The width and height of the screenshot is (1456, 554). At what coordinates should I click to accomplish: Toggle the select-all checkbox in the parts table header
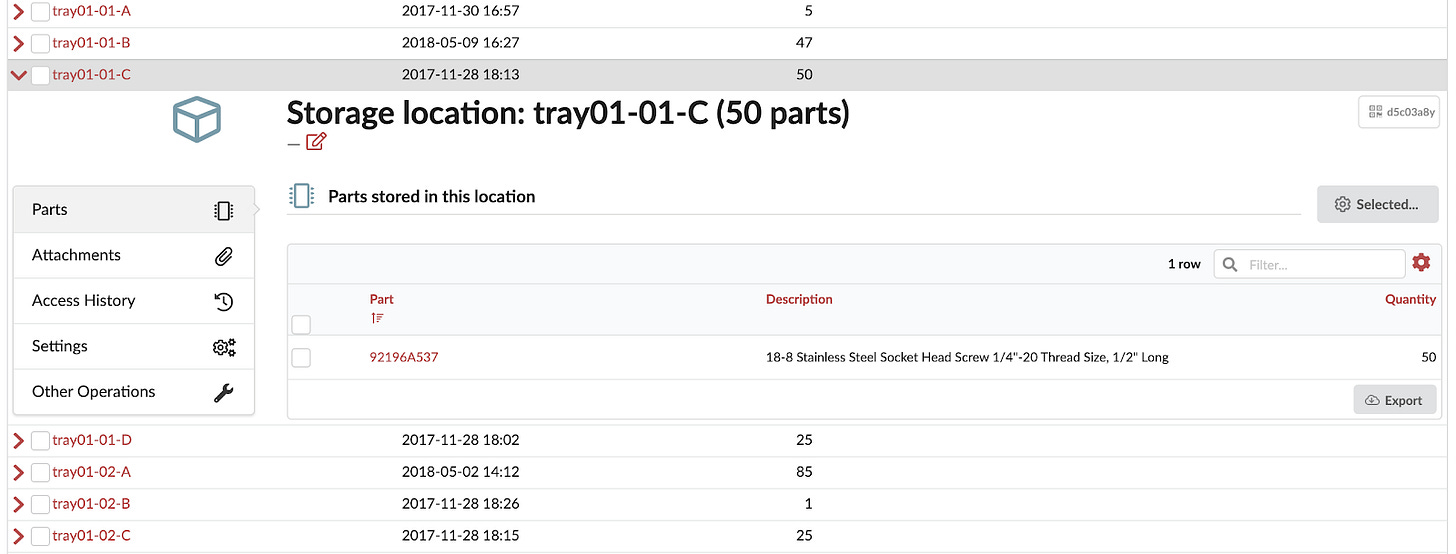tap(301, 324)
